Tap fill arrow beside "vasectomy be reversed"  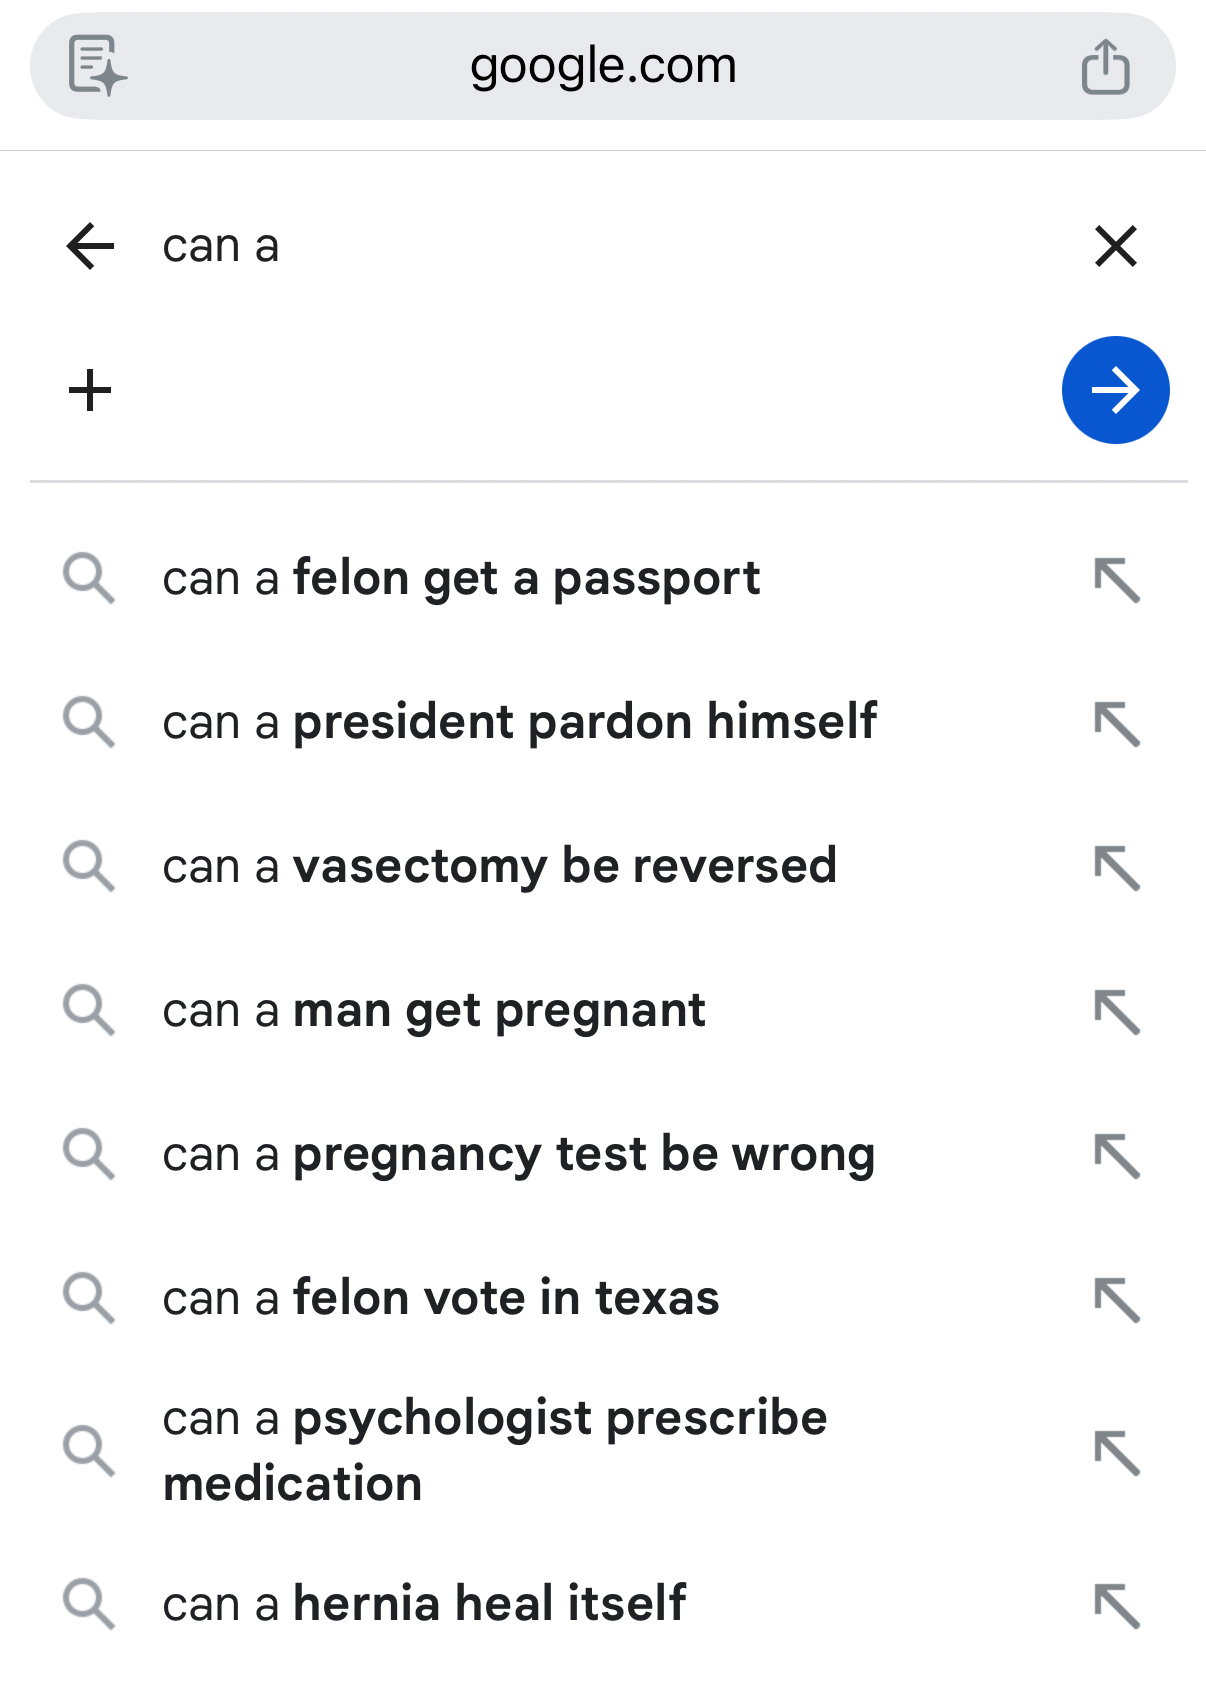1117,867
